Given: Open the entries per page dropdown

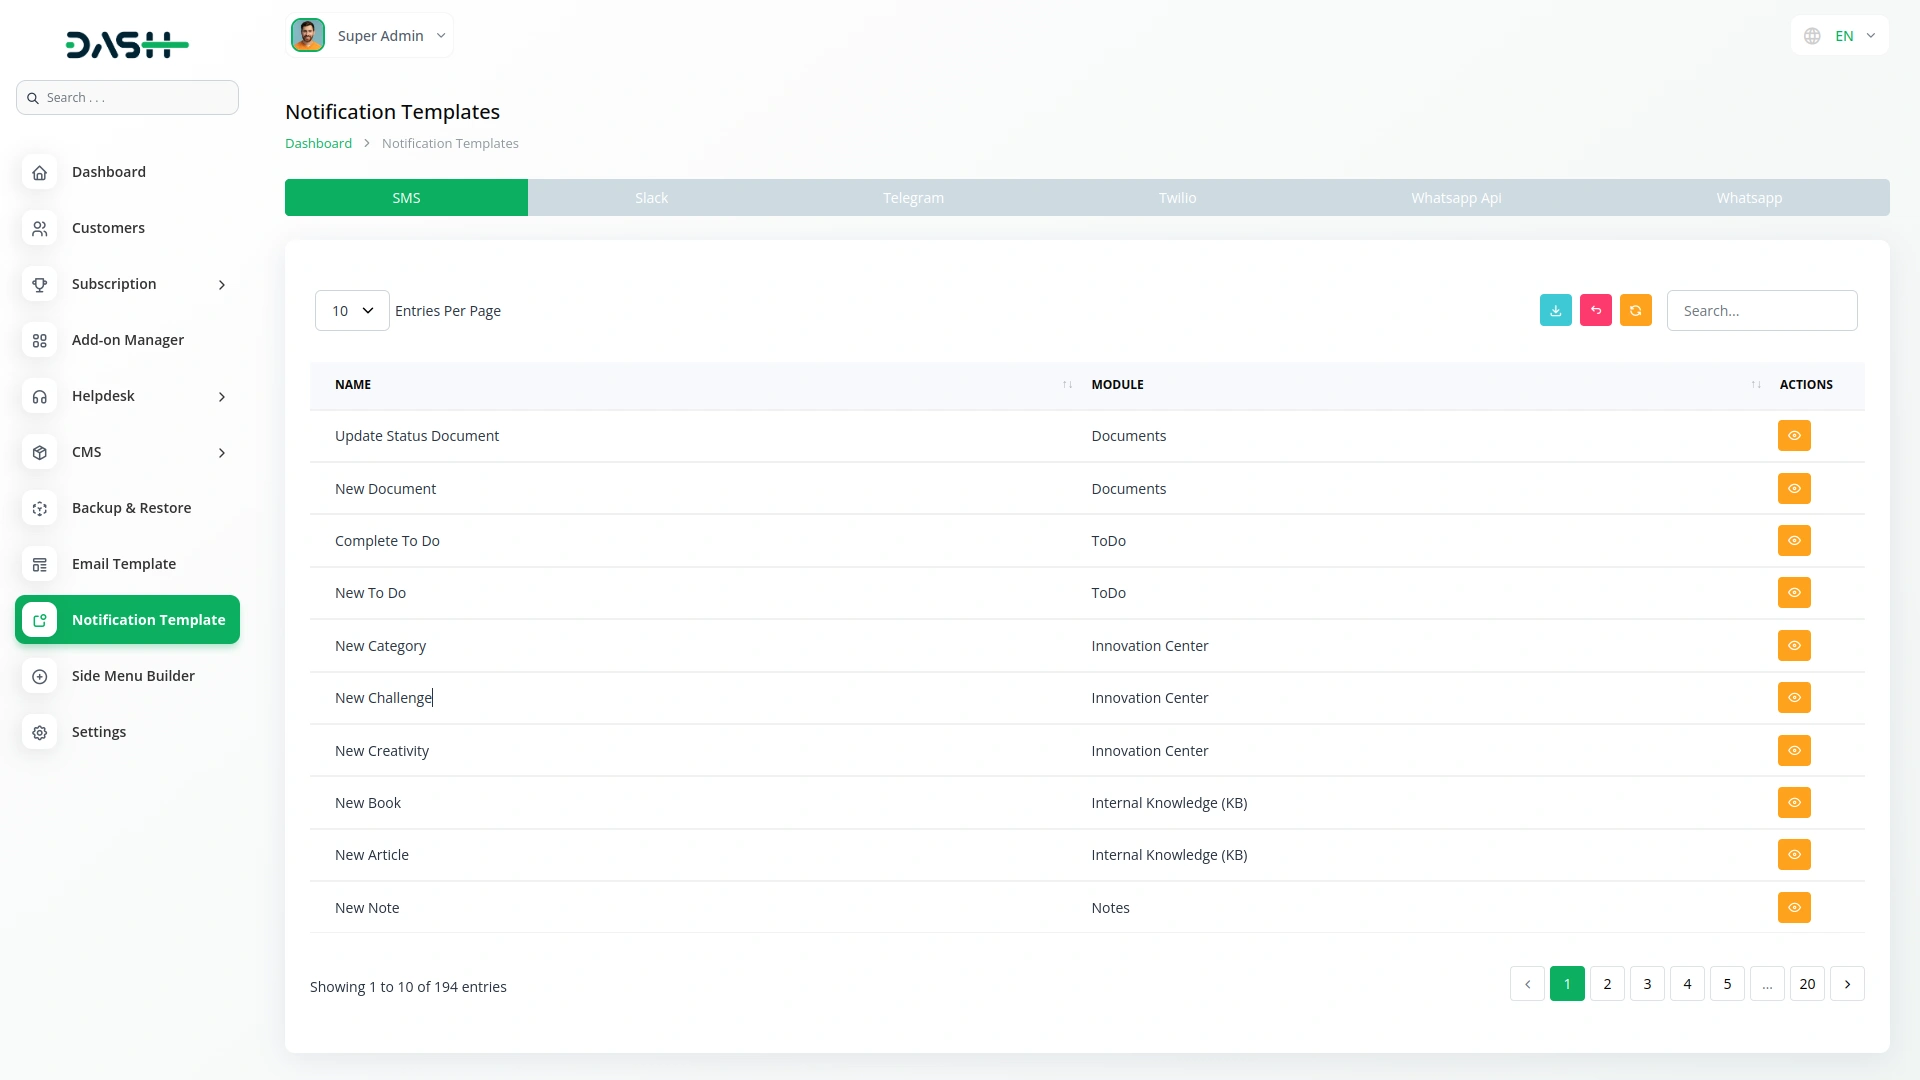Looking at the screenshot, I should (x=352, y=311).
